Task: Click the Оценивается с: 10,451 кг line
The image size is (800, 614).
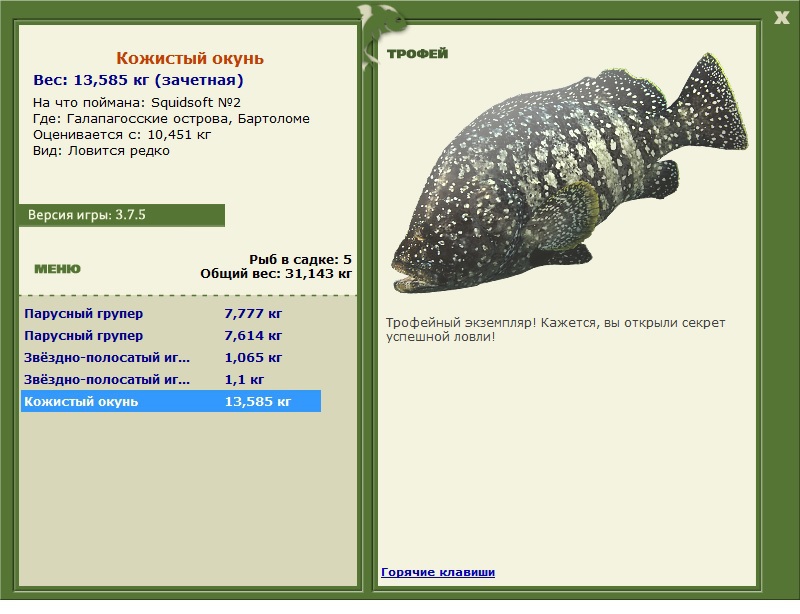Action: pos(122,135)
